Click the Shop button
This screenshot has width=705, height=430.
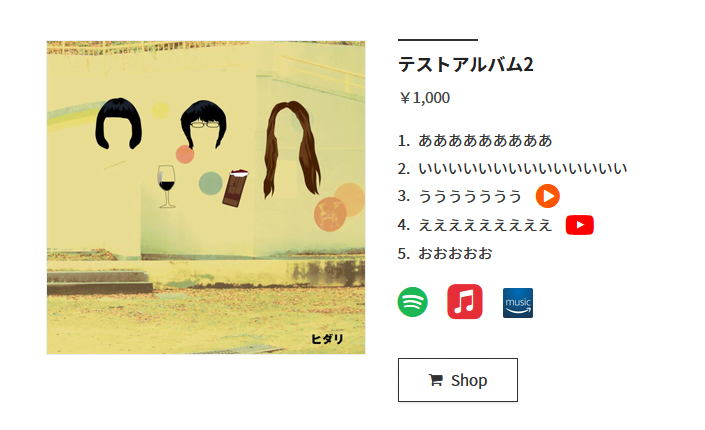(x=458, y=380)
